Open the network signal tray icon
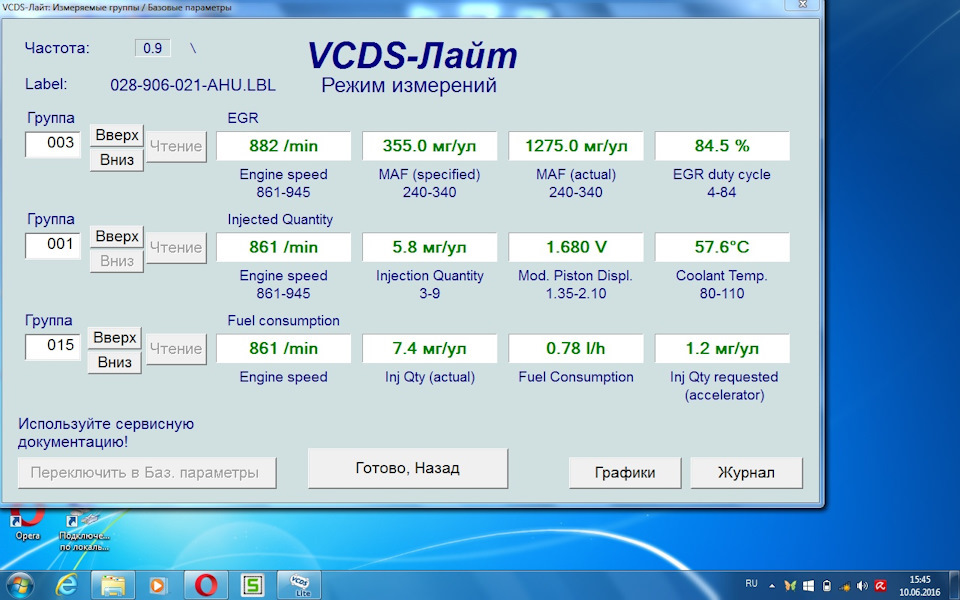This screenshot has height=600, width=960. [x=844, y=586]
